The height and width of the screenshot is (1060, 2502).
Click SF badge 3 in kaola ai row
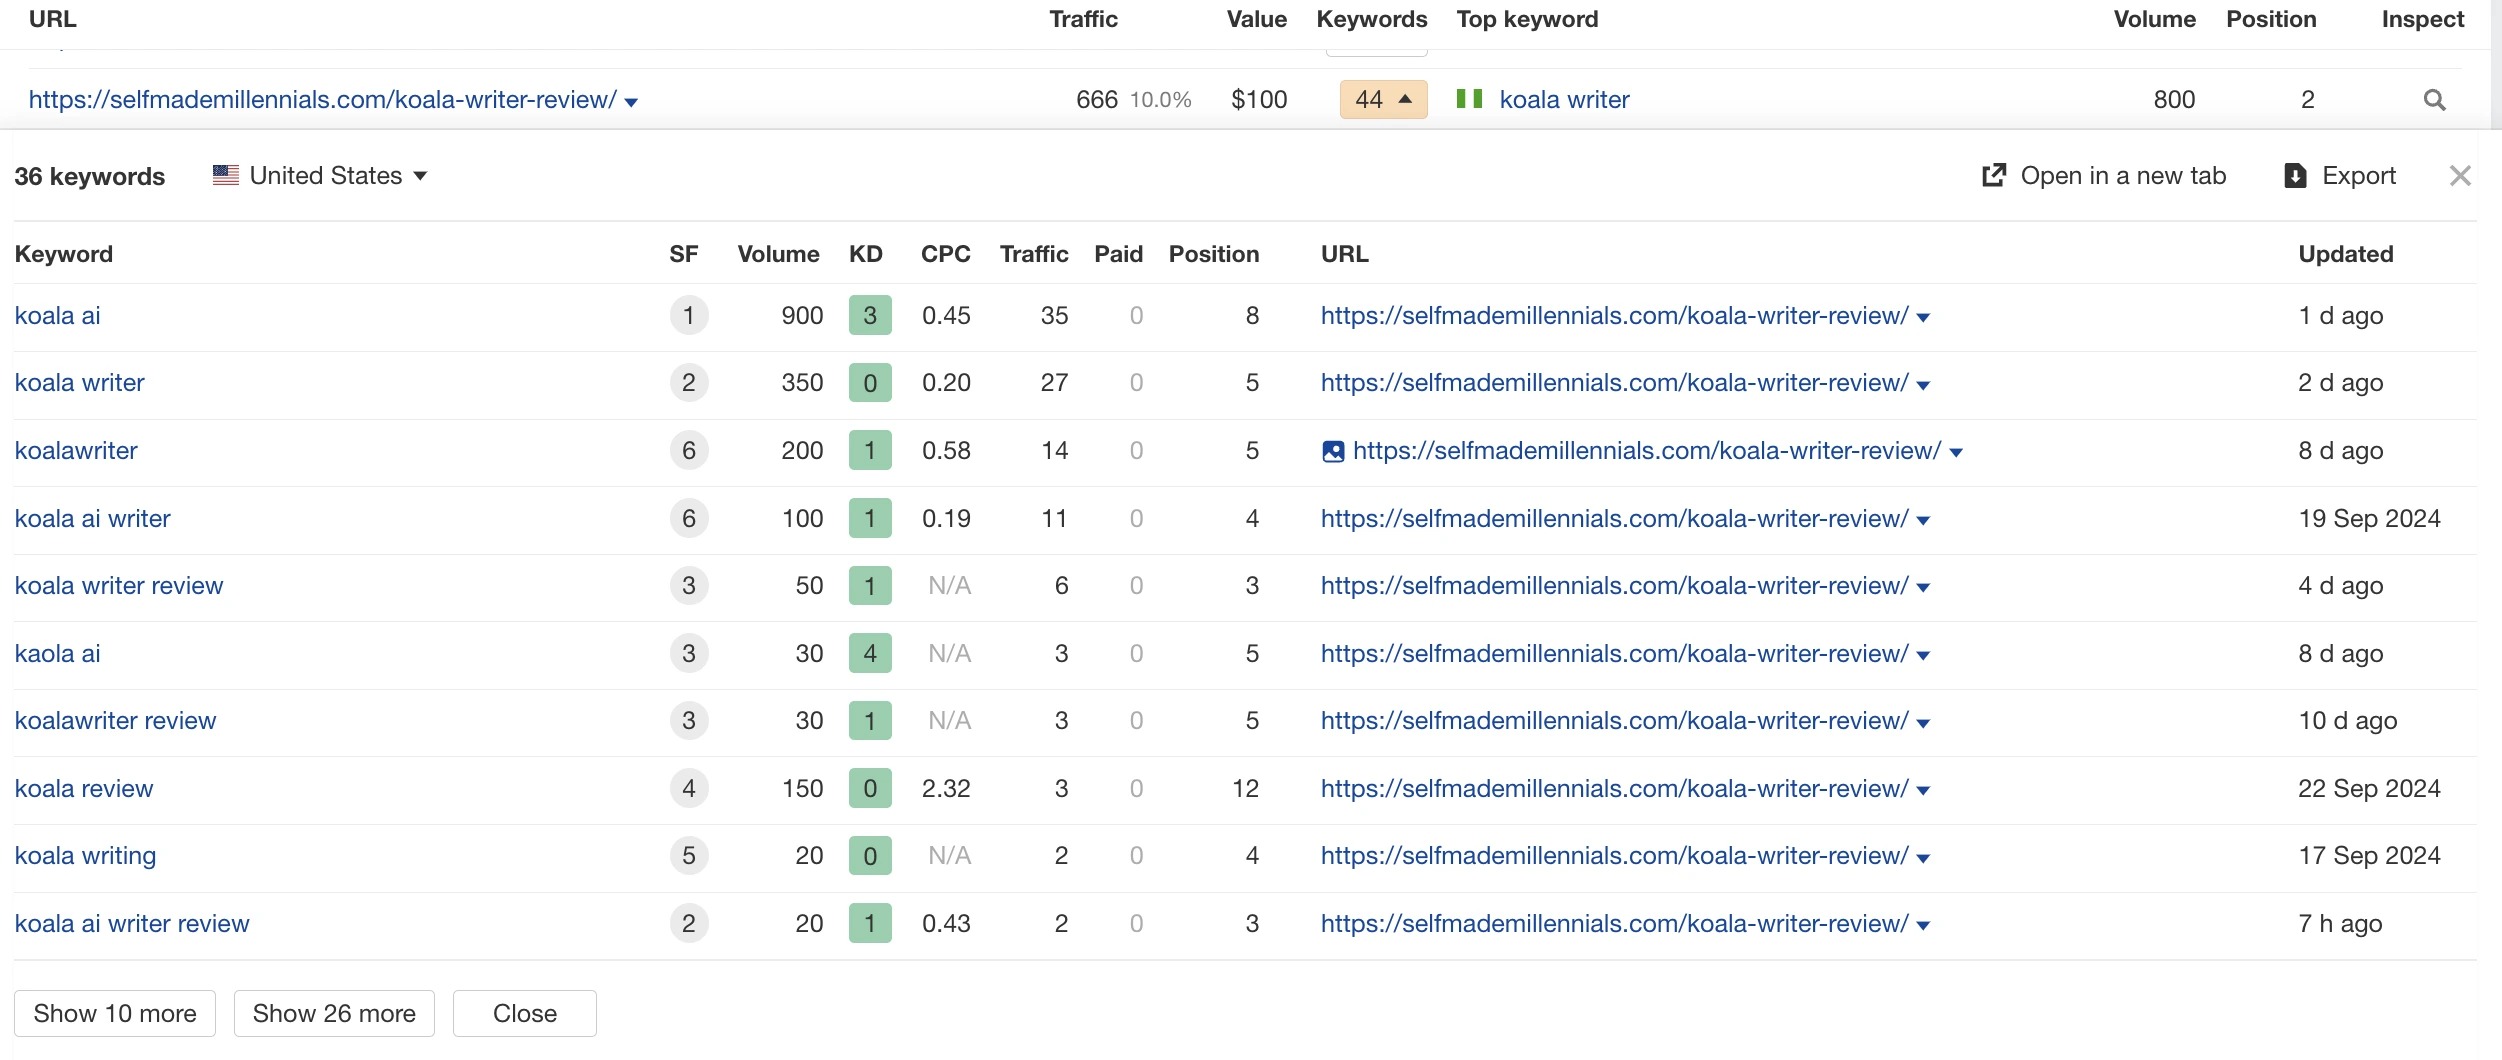pyautogui.click(x=689, y=654)
